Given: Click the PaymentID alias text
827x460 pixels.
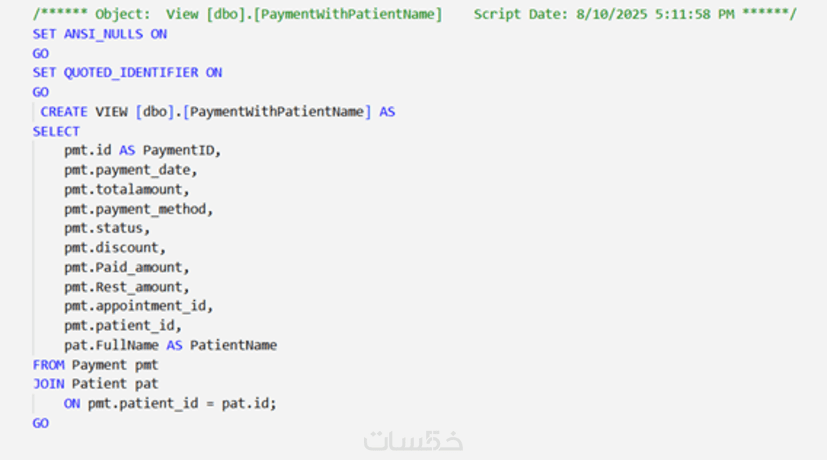Looking at the screenshot, I should [180, 151].
